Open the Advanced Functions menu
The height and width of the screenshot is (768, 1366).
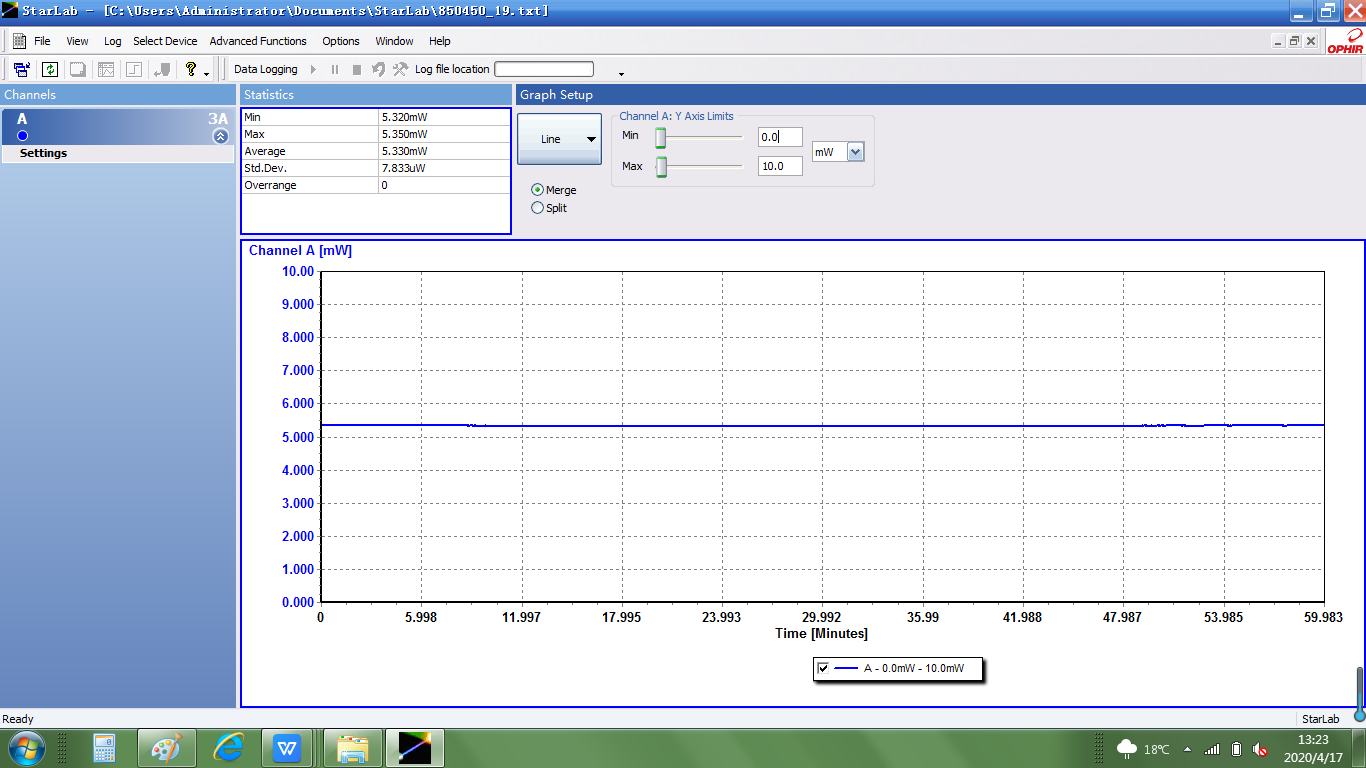tap(258, 41)
